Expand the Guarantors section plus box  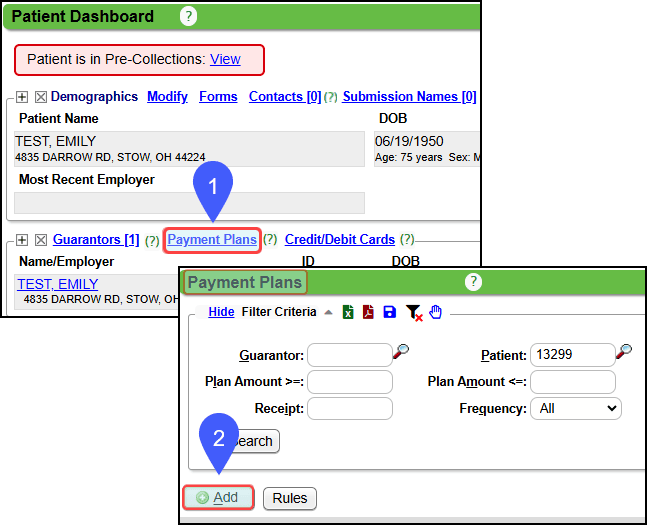point(22,240)
